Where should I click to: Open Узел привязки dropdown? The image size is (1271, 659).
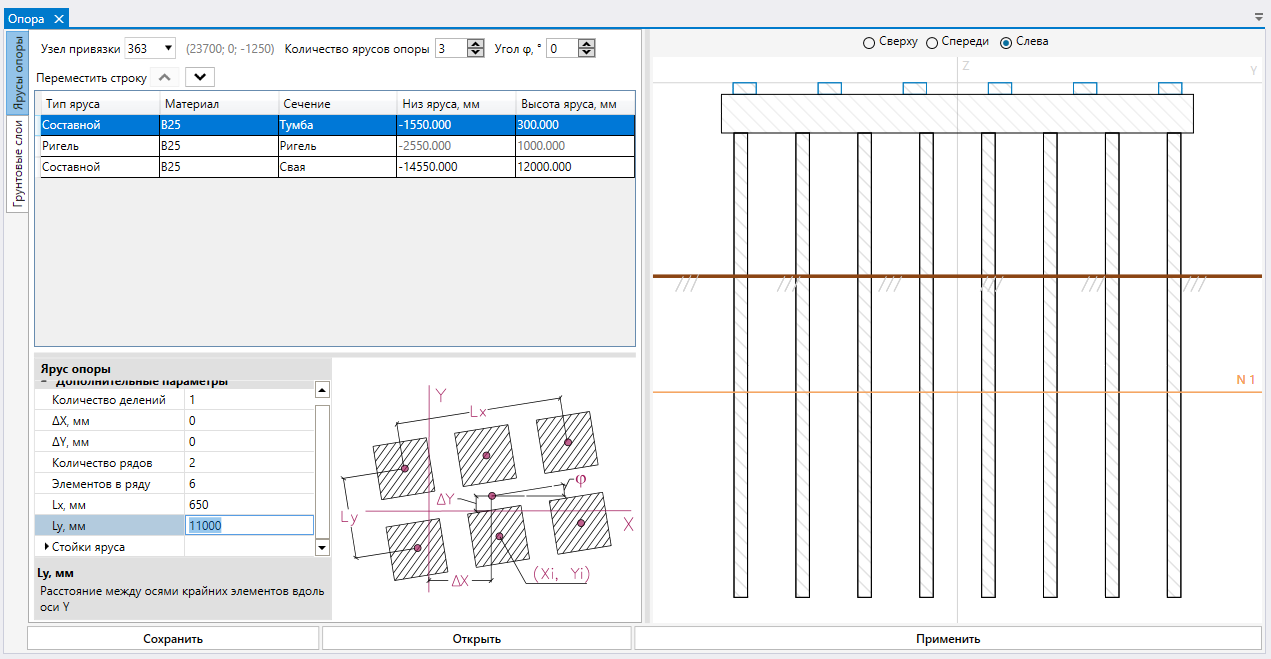point(167,48)
